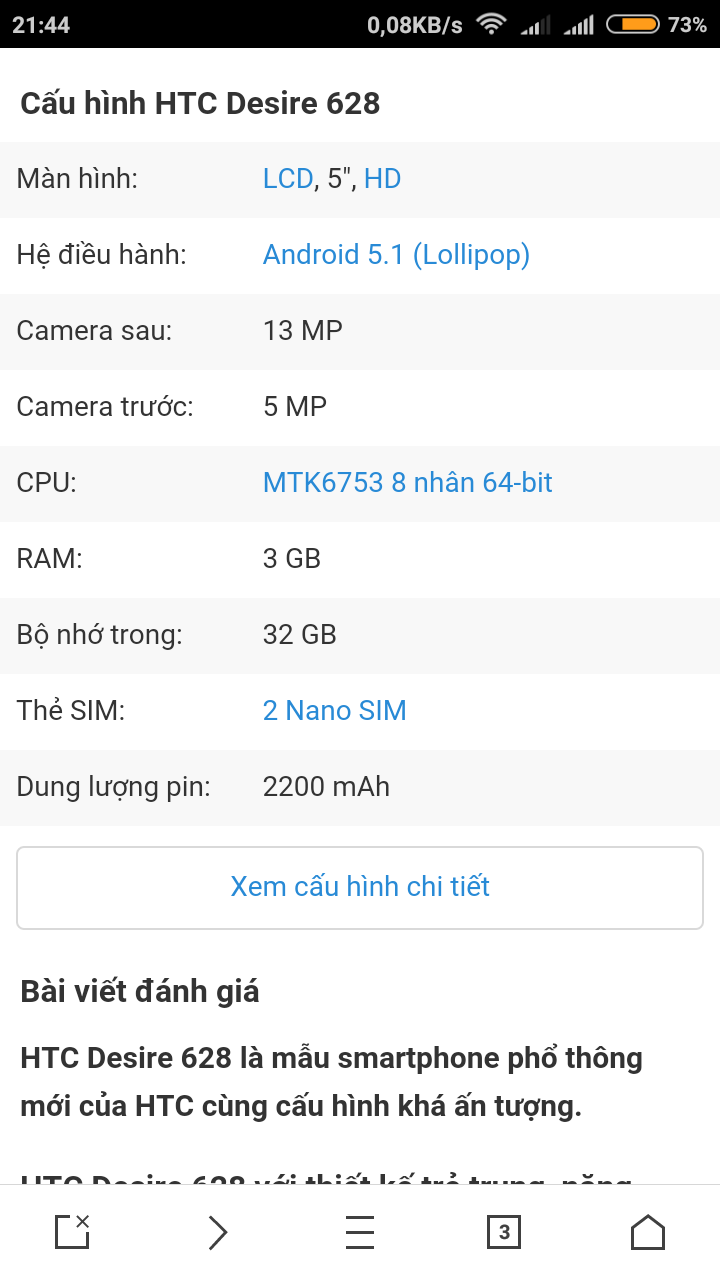
Task: Tap the Cấu hình HTC Desire 628 heading
Action: [200, 103]
